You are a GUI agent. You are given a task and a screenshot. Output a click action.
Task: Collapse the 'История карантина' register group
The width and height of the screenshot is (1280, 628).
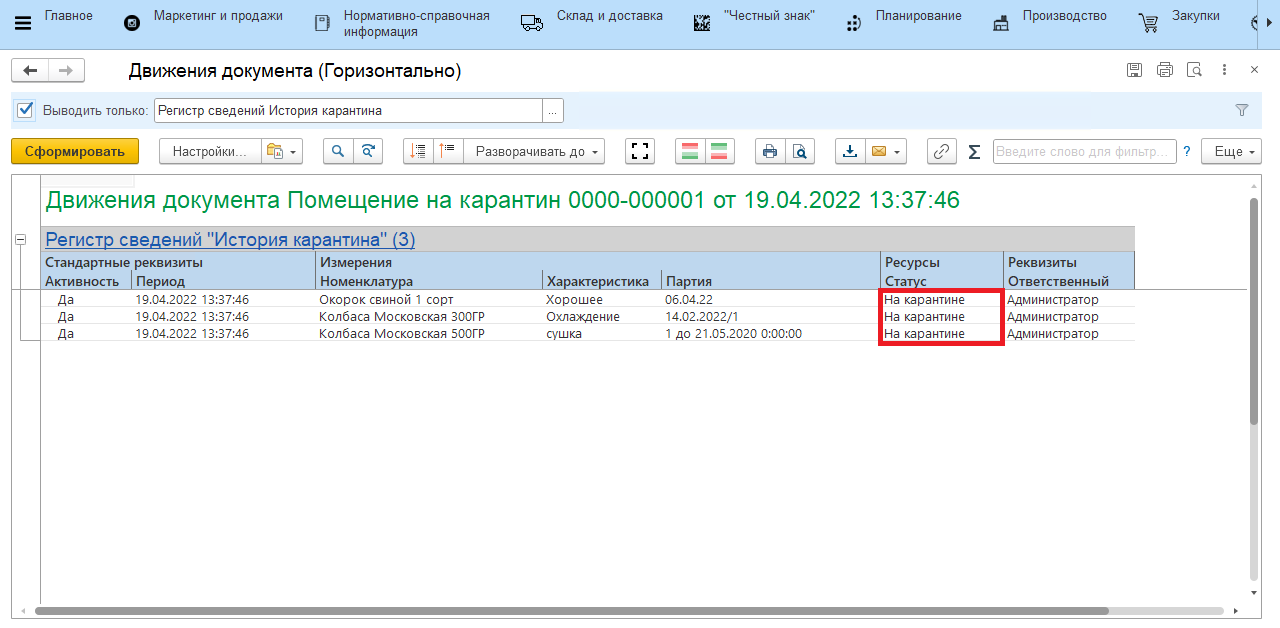[x=20, y=240]
